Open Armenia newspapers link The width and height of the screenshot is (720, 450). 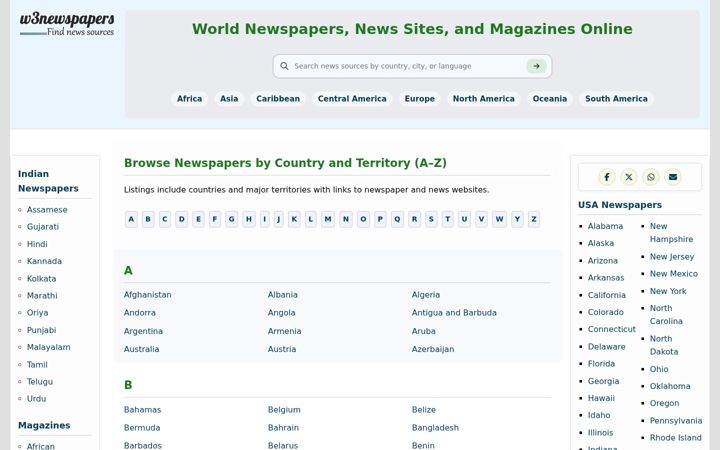point(284,331)
